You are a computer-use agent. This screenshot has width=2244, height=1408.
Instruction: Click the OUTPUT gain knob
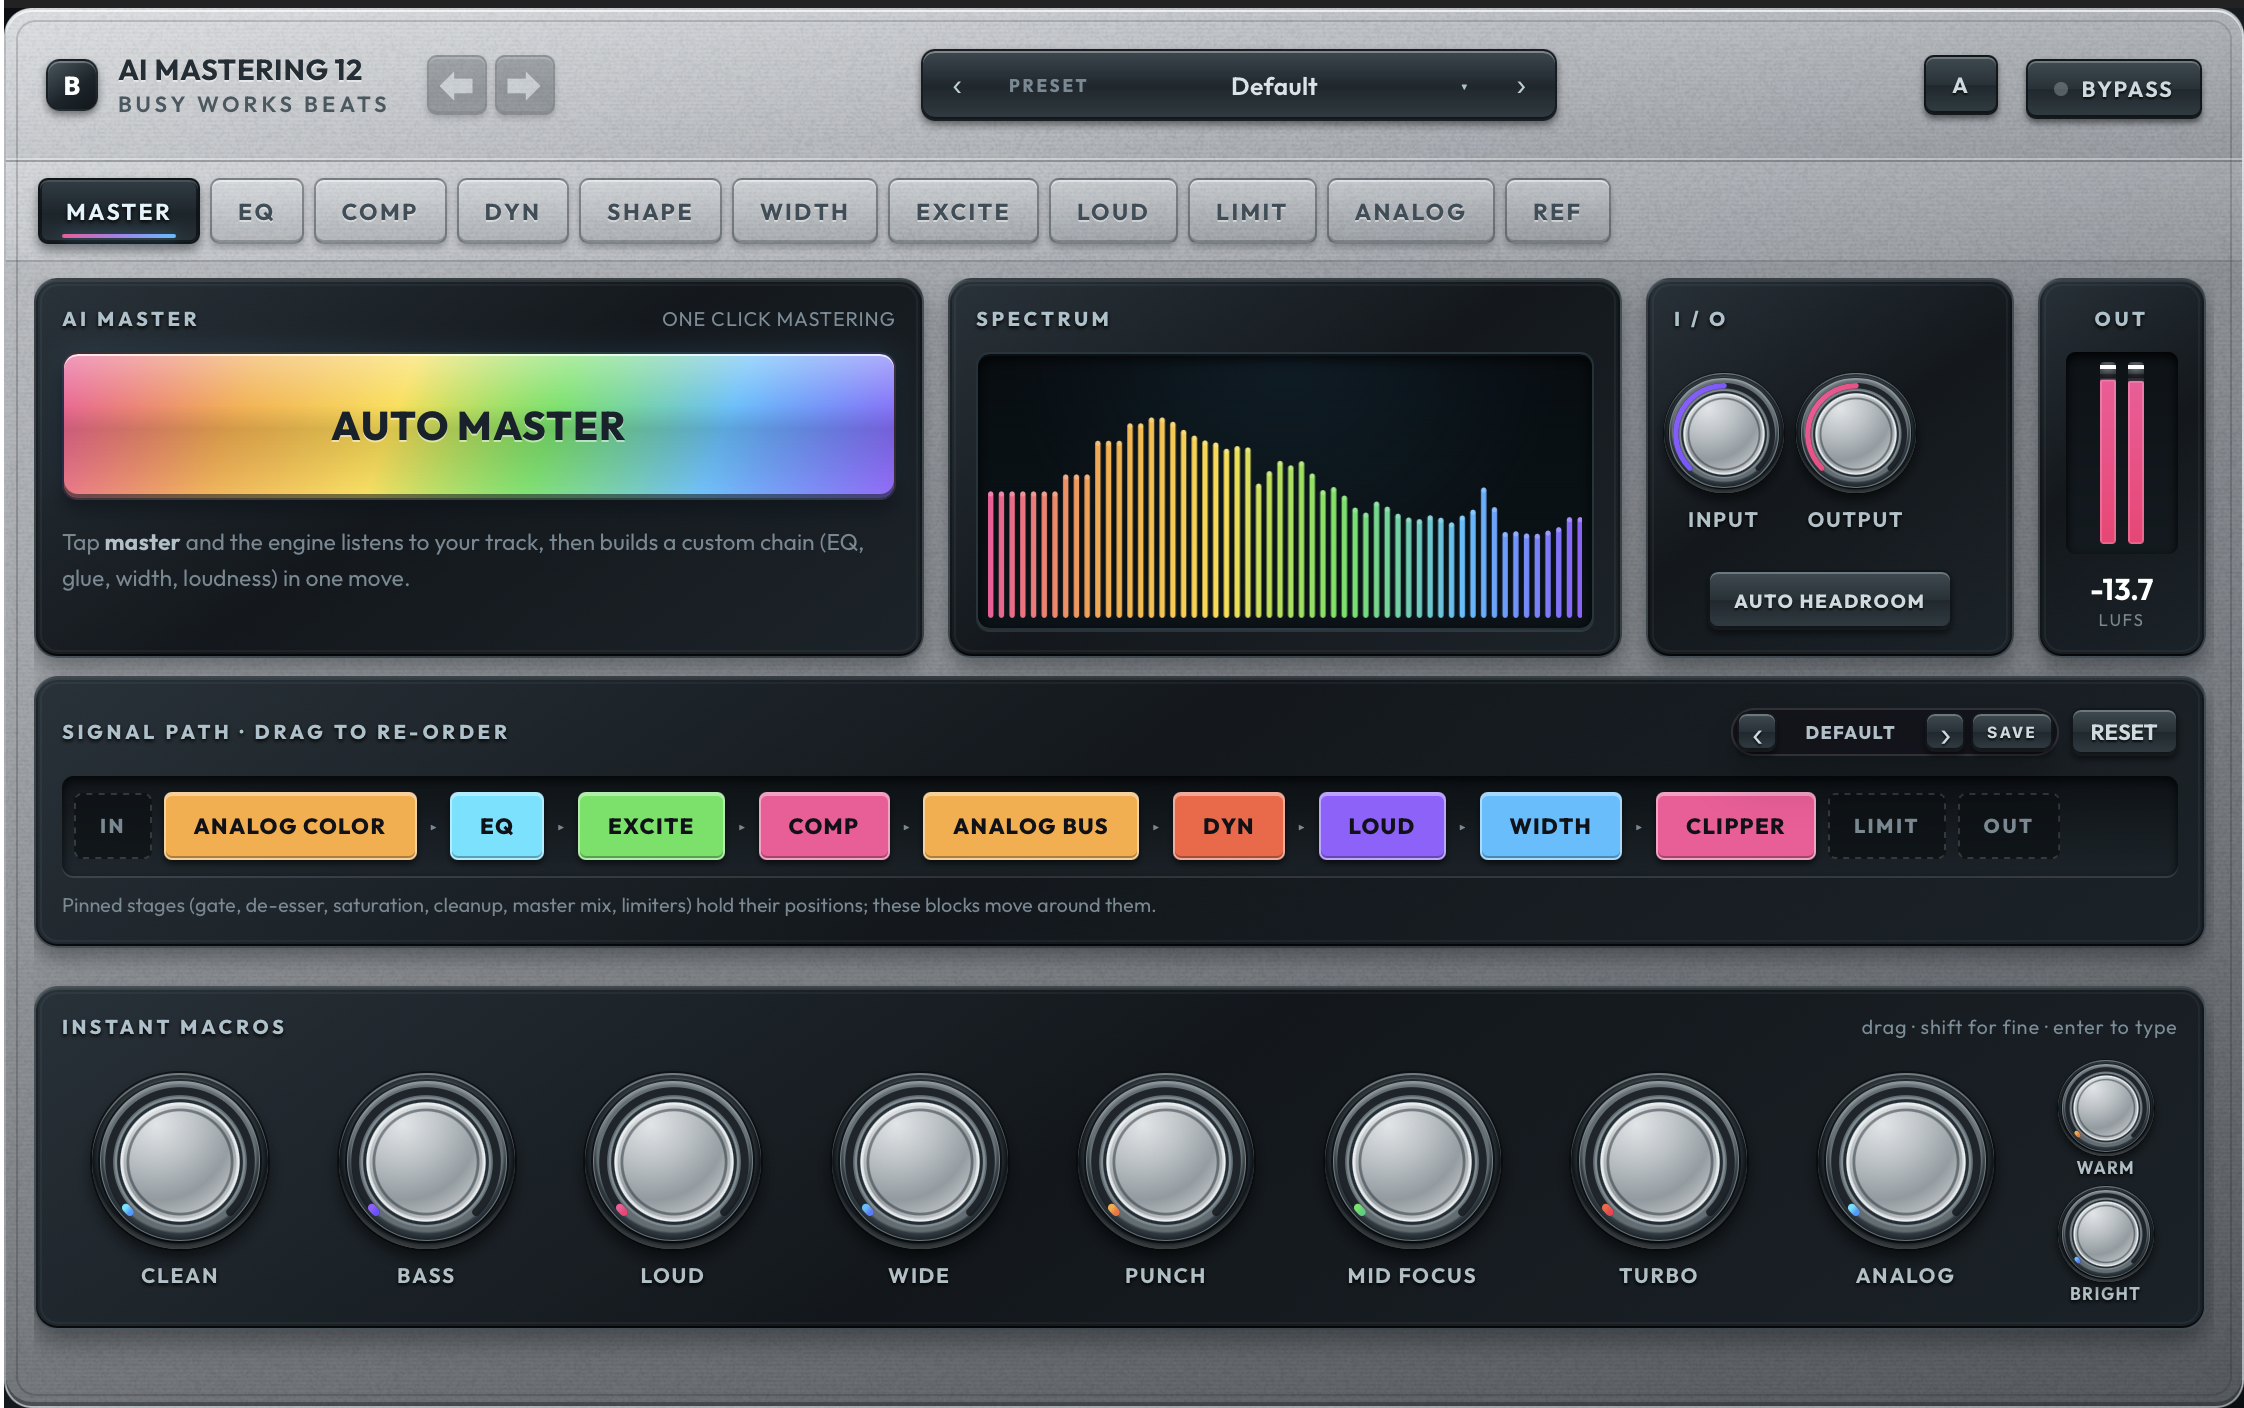(1855, 435)
